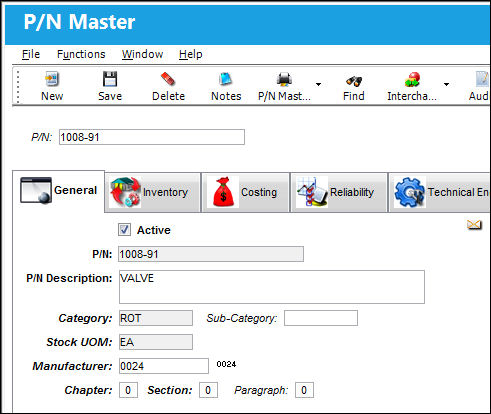Click the P/N Description text box
Viewport: 491px width, 414px height.
coord(272,287)
